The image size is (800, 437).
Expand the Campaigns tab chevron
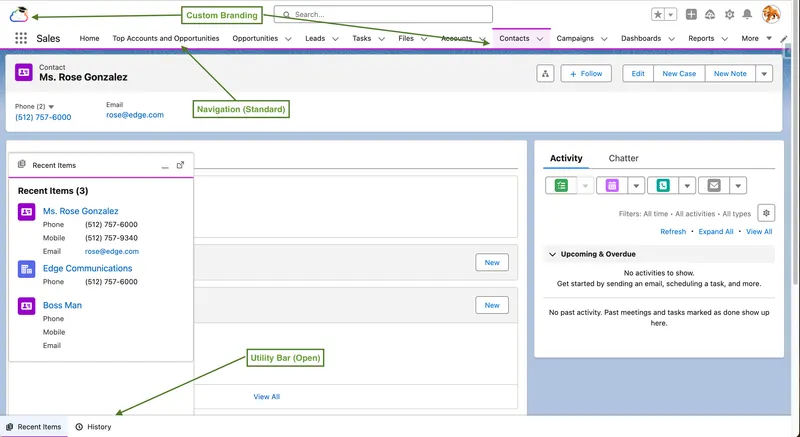604,39
